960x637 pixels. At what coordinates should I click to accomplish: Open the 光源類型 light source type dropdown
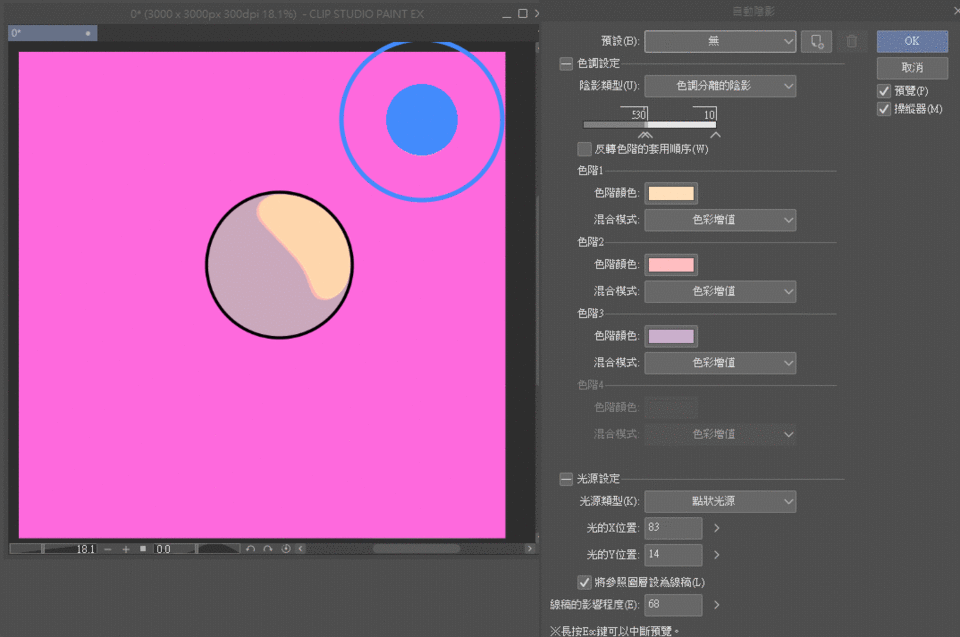coord(720,501)
